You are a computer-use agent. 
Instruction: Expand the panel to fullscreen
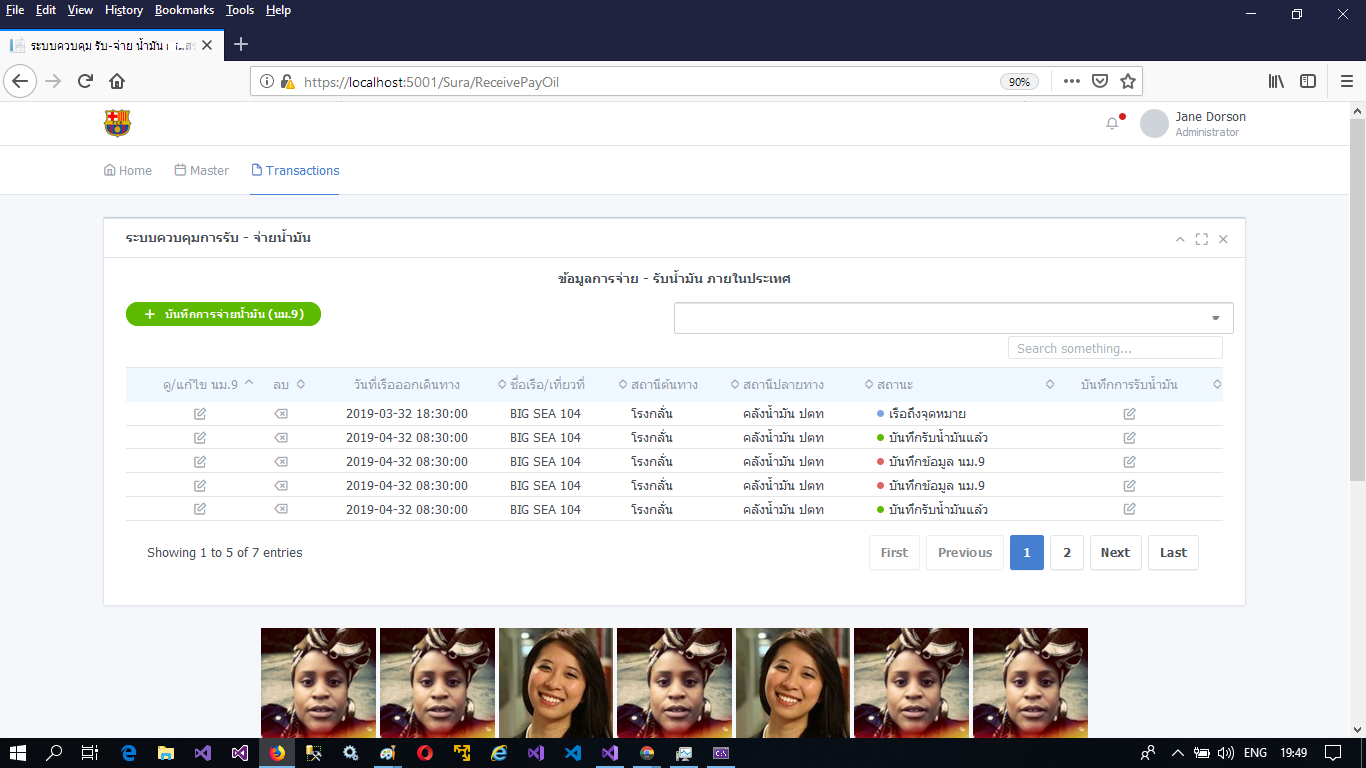click(x=1202, y=239)
